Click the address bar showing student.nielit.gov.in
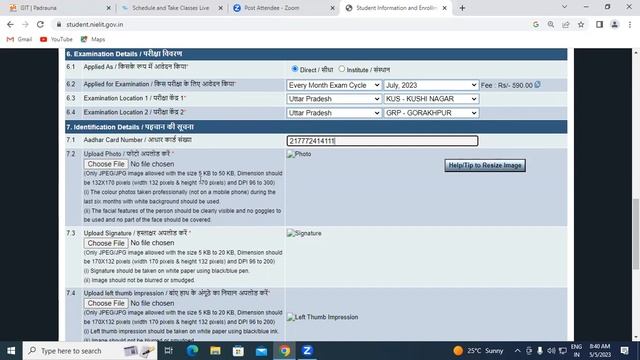This screenshot has height=360, width=640. coord(294,24)
